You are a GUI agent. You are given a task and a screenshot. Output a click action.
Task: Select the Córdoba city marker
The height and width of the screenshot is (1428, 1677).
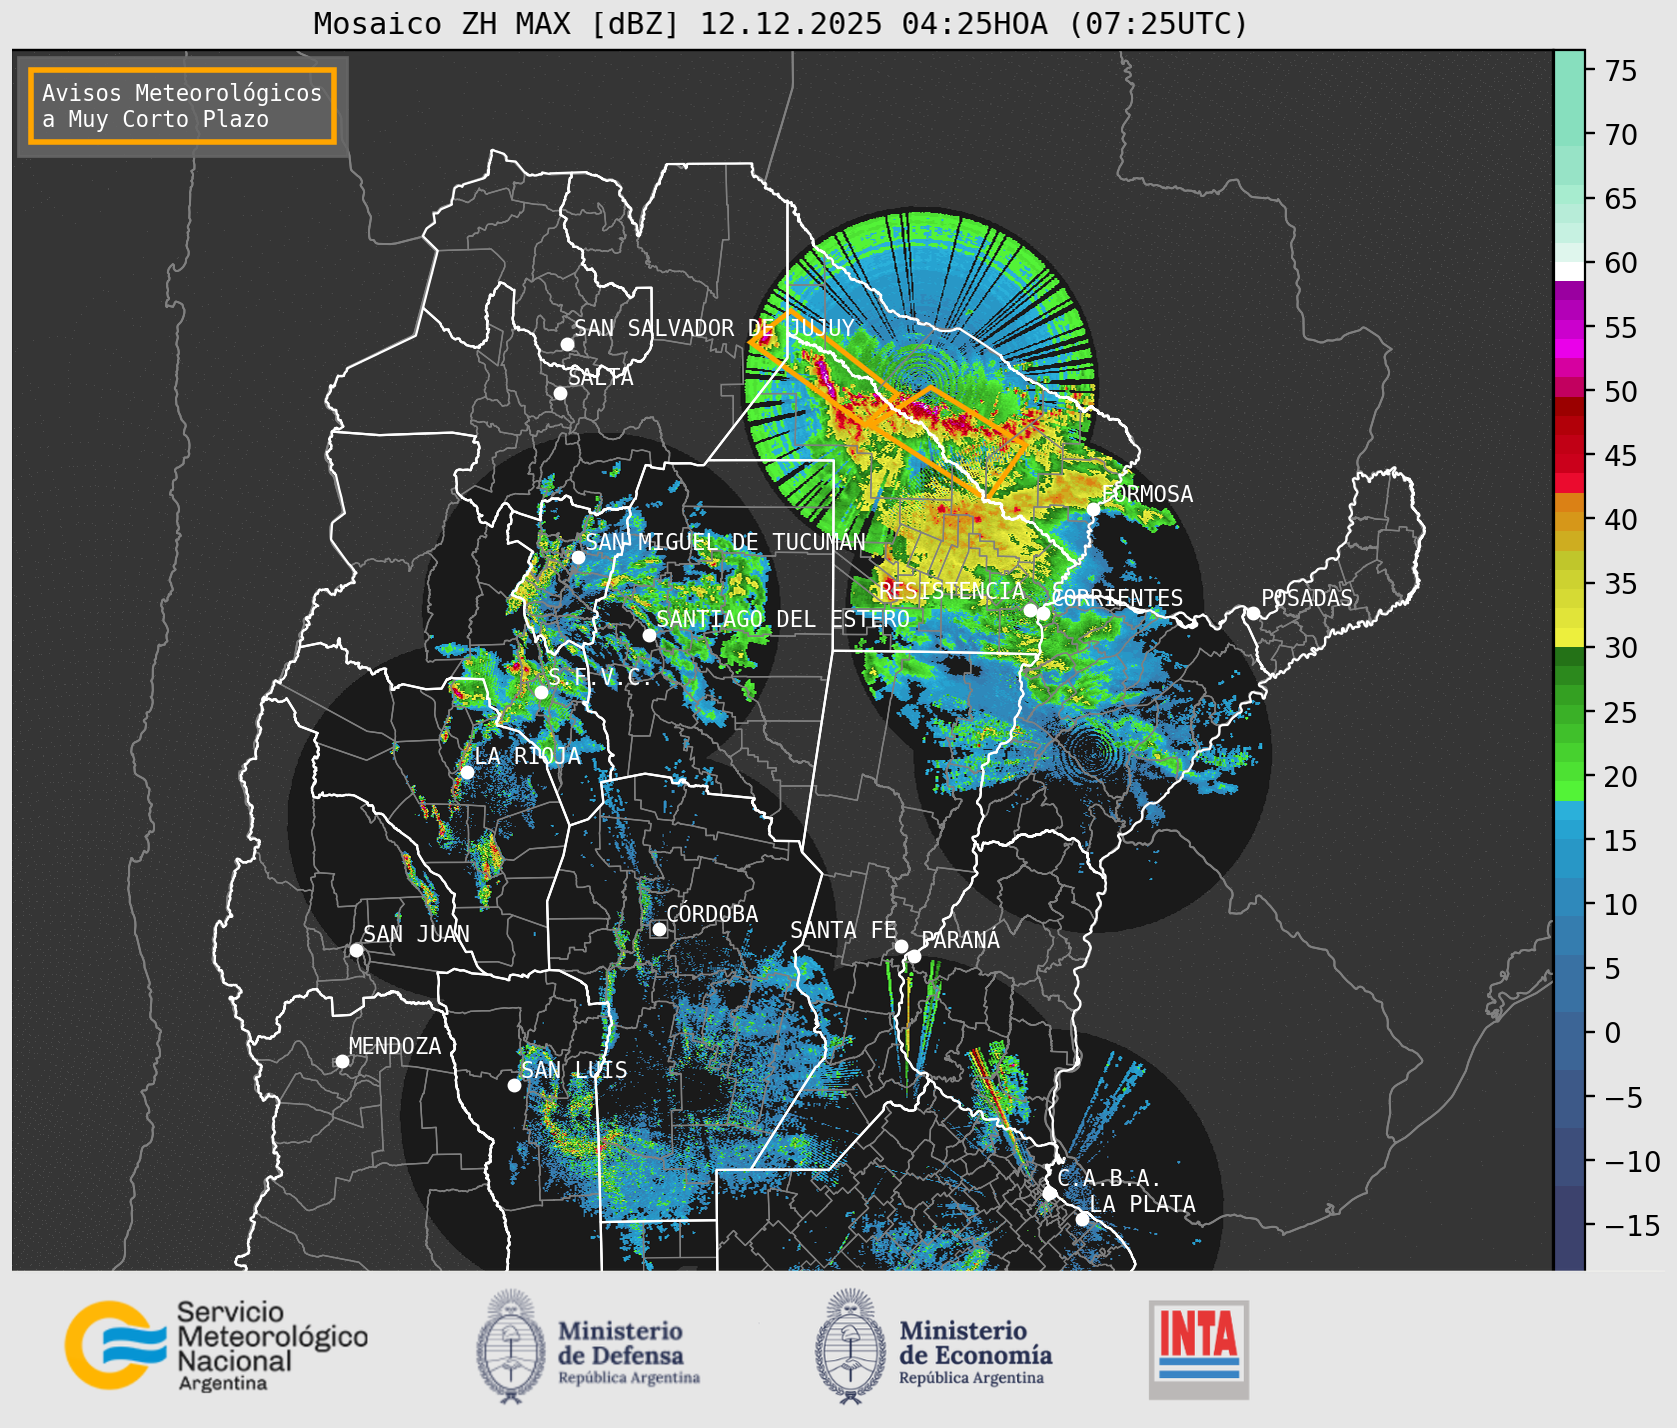[x=659, y=929]
